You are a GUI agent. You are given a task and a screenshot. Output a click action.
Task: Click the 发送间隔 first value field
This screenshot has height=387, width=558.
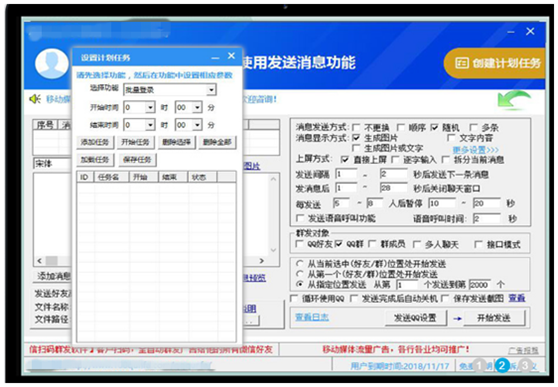[346, 174]
